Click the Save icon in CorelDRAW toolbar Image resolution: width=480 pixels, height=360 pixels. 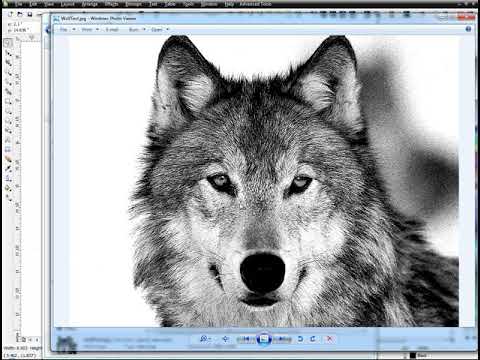coord(30,14)
